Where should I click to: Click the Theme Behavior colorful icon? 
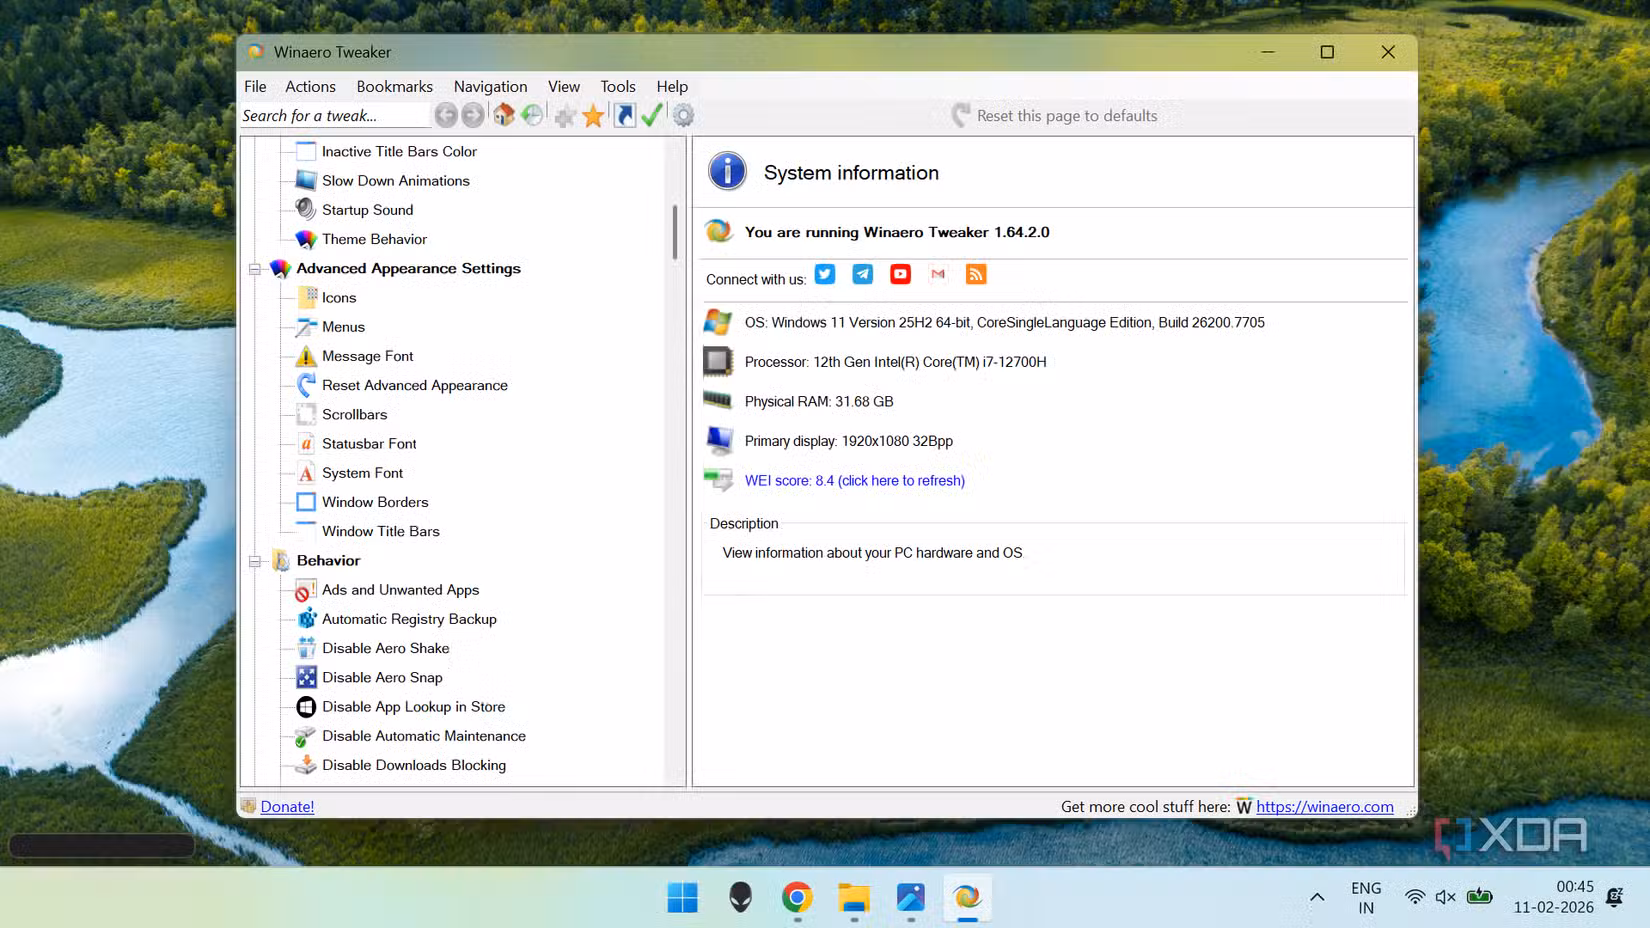point(306,239)
